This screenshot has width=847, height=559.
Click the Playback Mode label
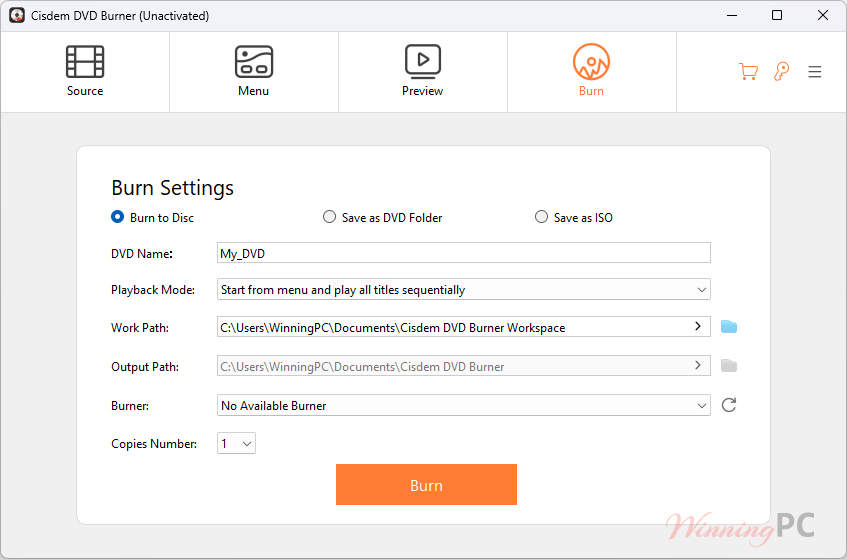(153, 290)
